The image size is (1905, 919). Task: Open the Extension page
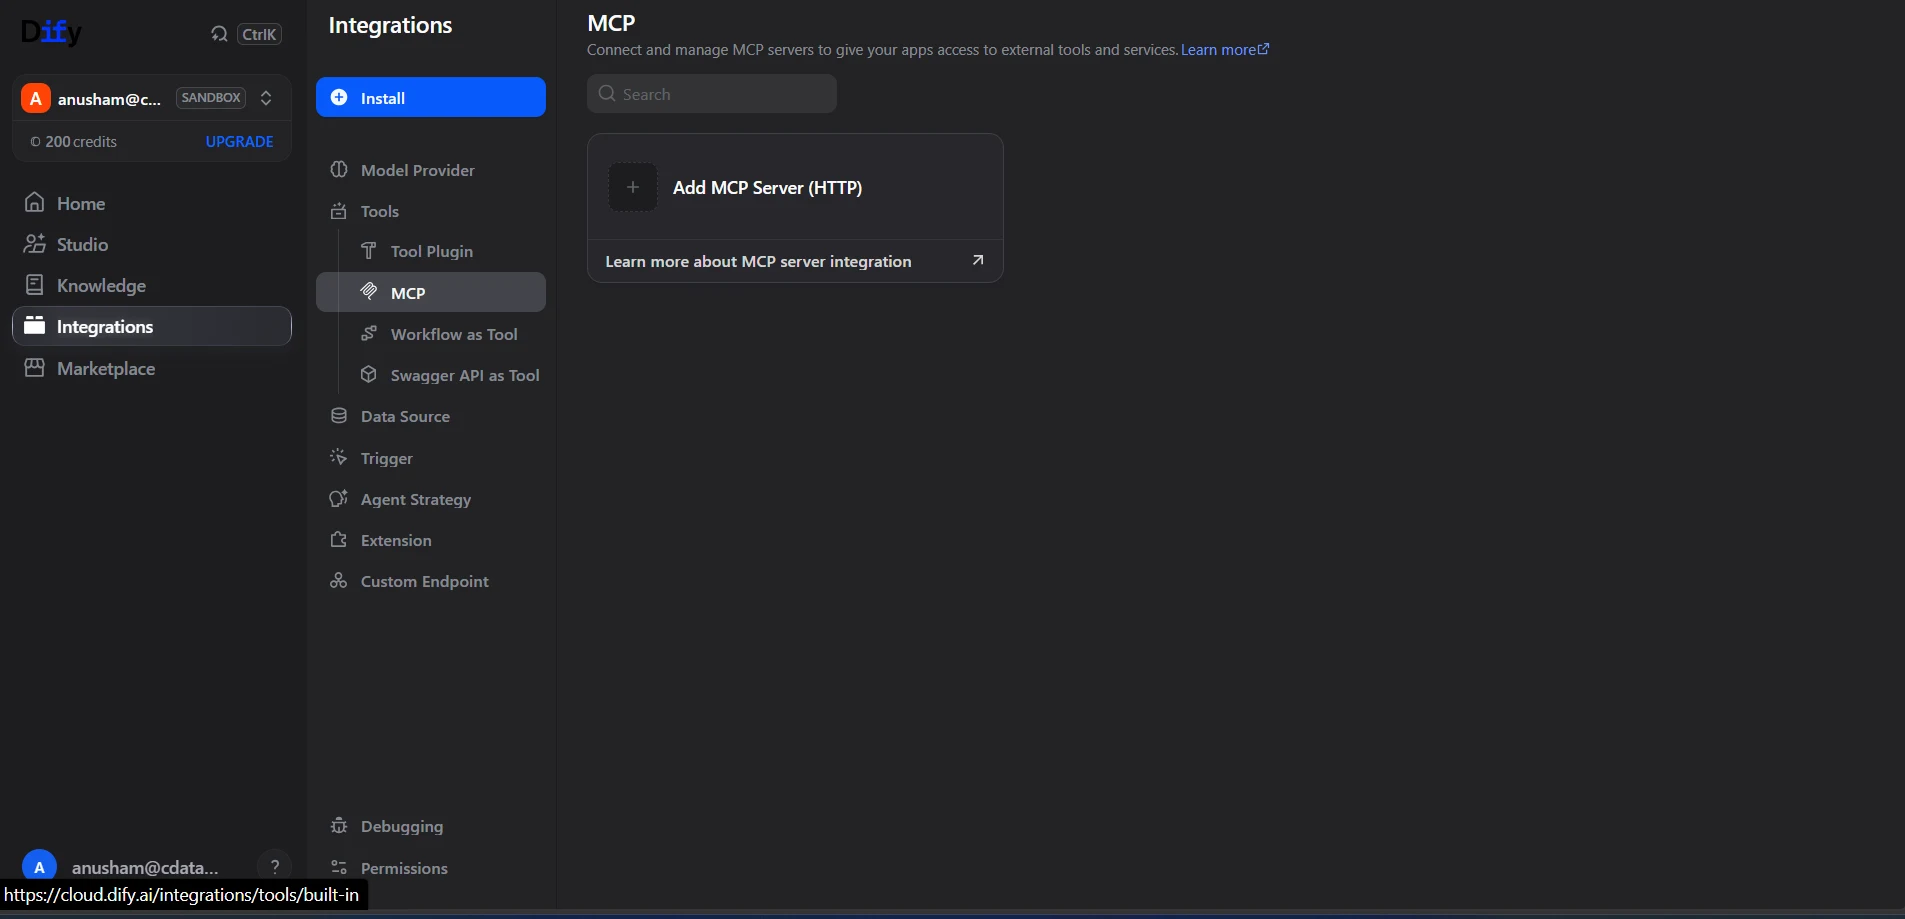pyautogui.click(x=431, y=540)
